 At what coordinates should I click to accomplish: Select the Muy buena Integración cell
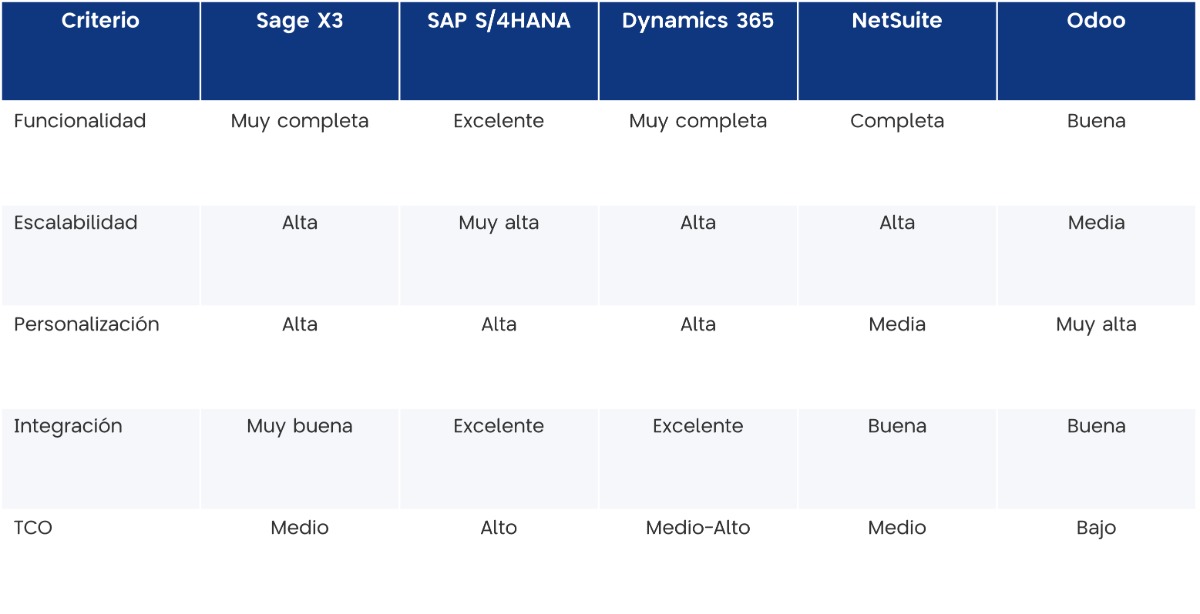point(299,426)
